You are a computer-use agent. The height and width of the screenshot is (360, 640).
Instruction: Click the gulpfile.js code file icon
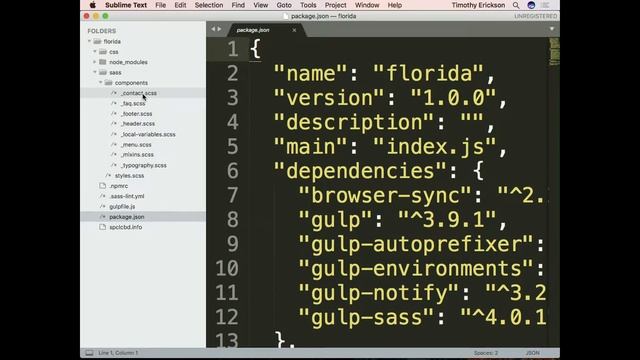[x=102, y=207]
